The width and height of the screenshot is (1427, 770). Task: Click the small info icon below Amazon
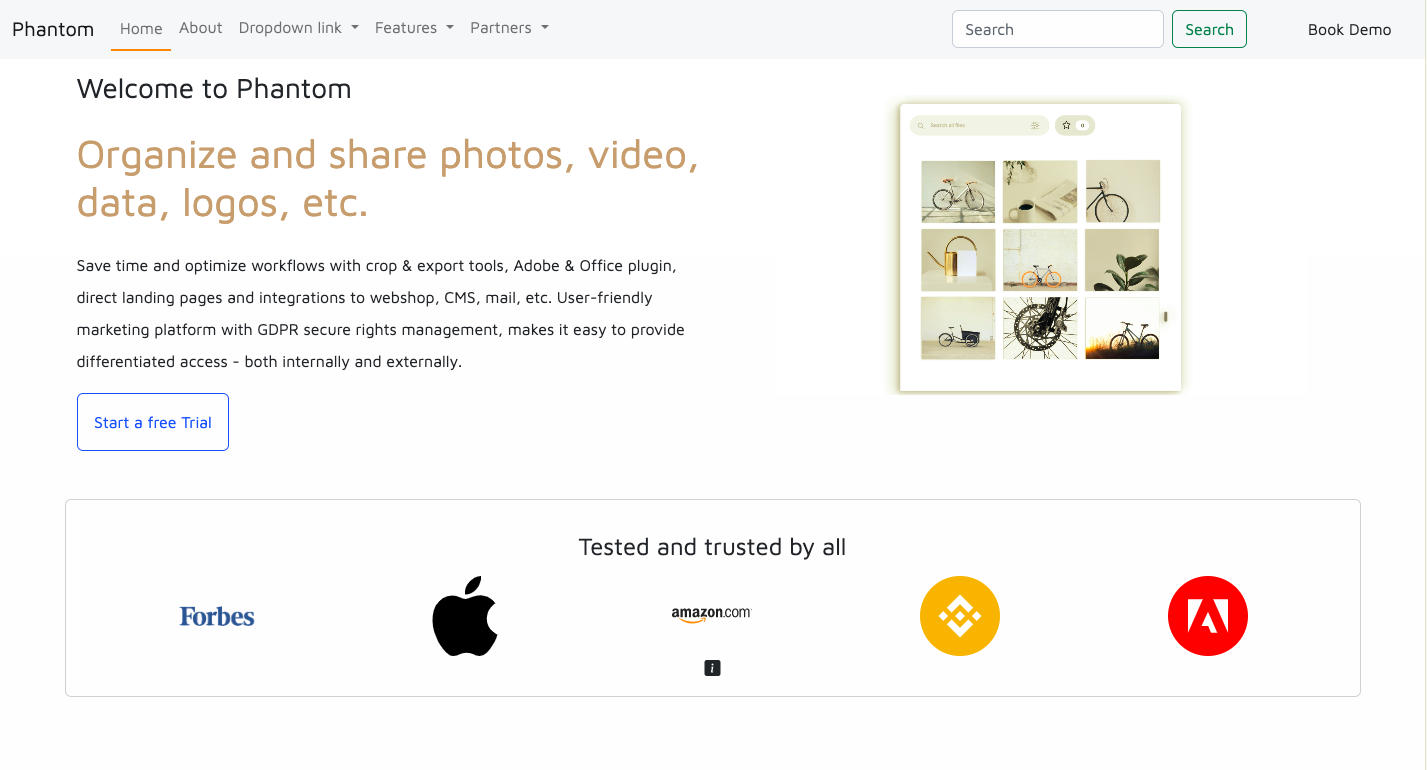(712, 668)
